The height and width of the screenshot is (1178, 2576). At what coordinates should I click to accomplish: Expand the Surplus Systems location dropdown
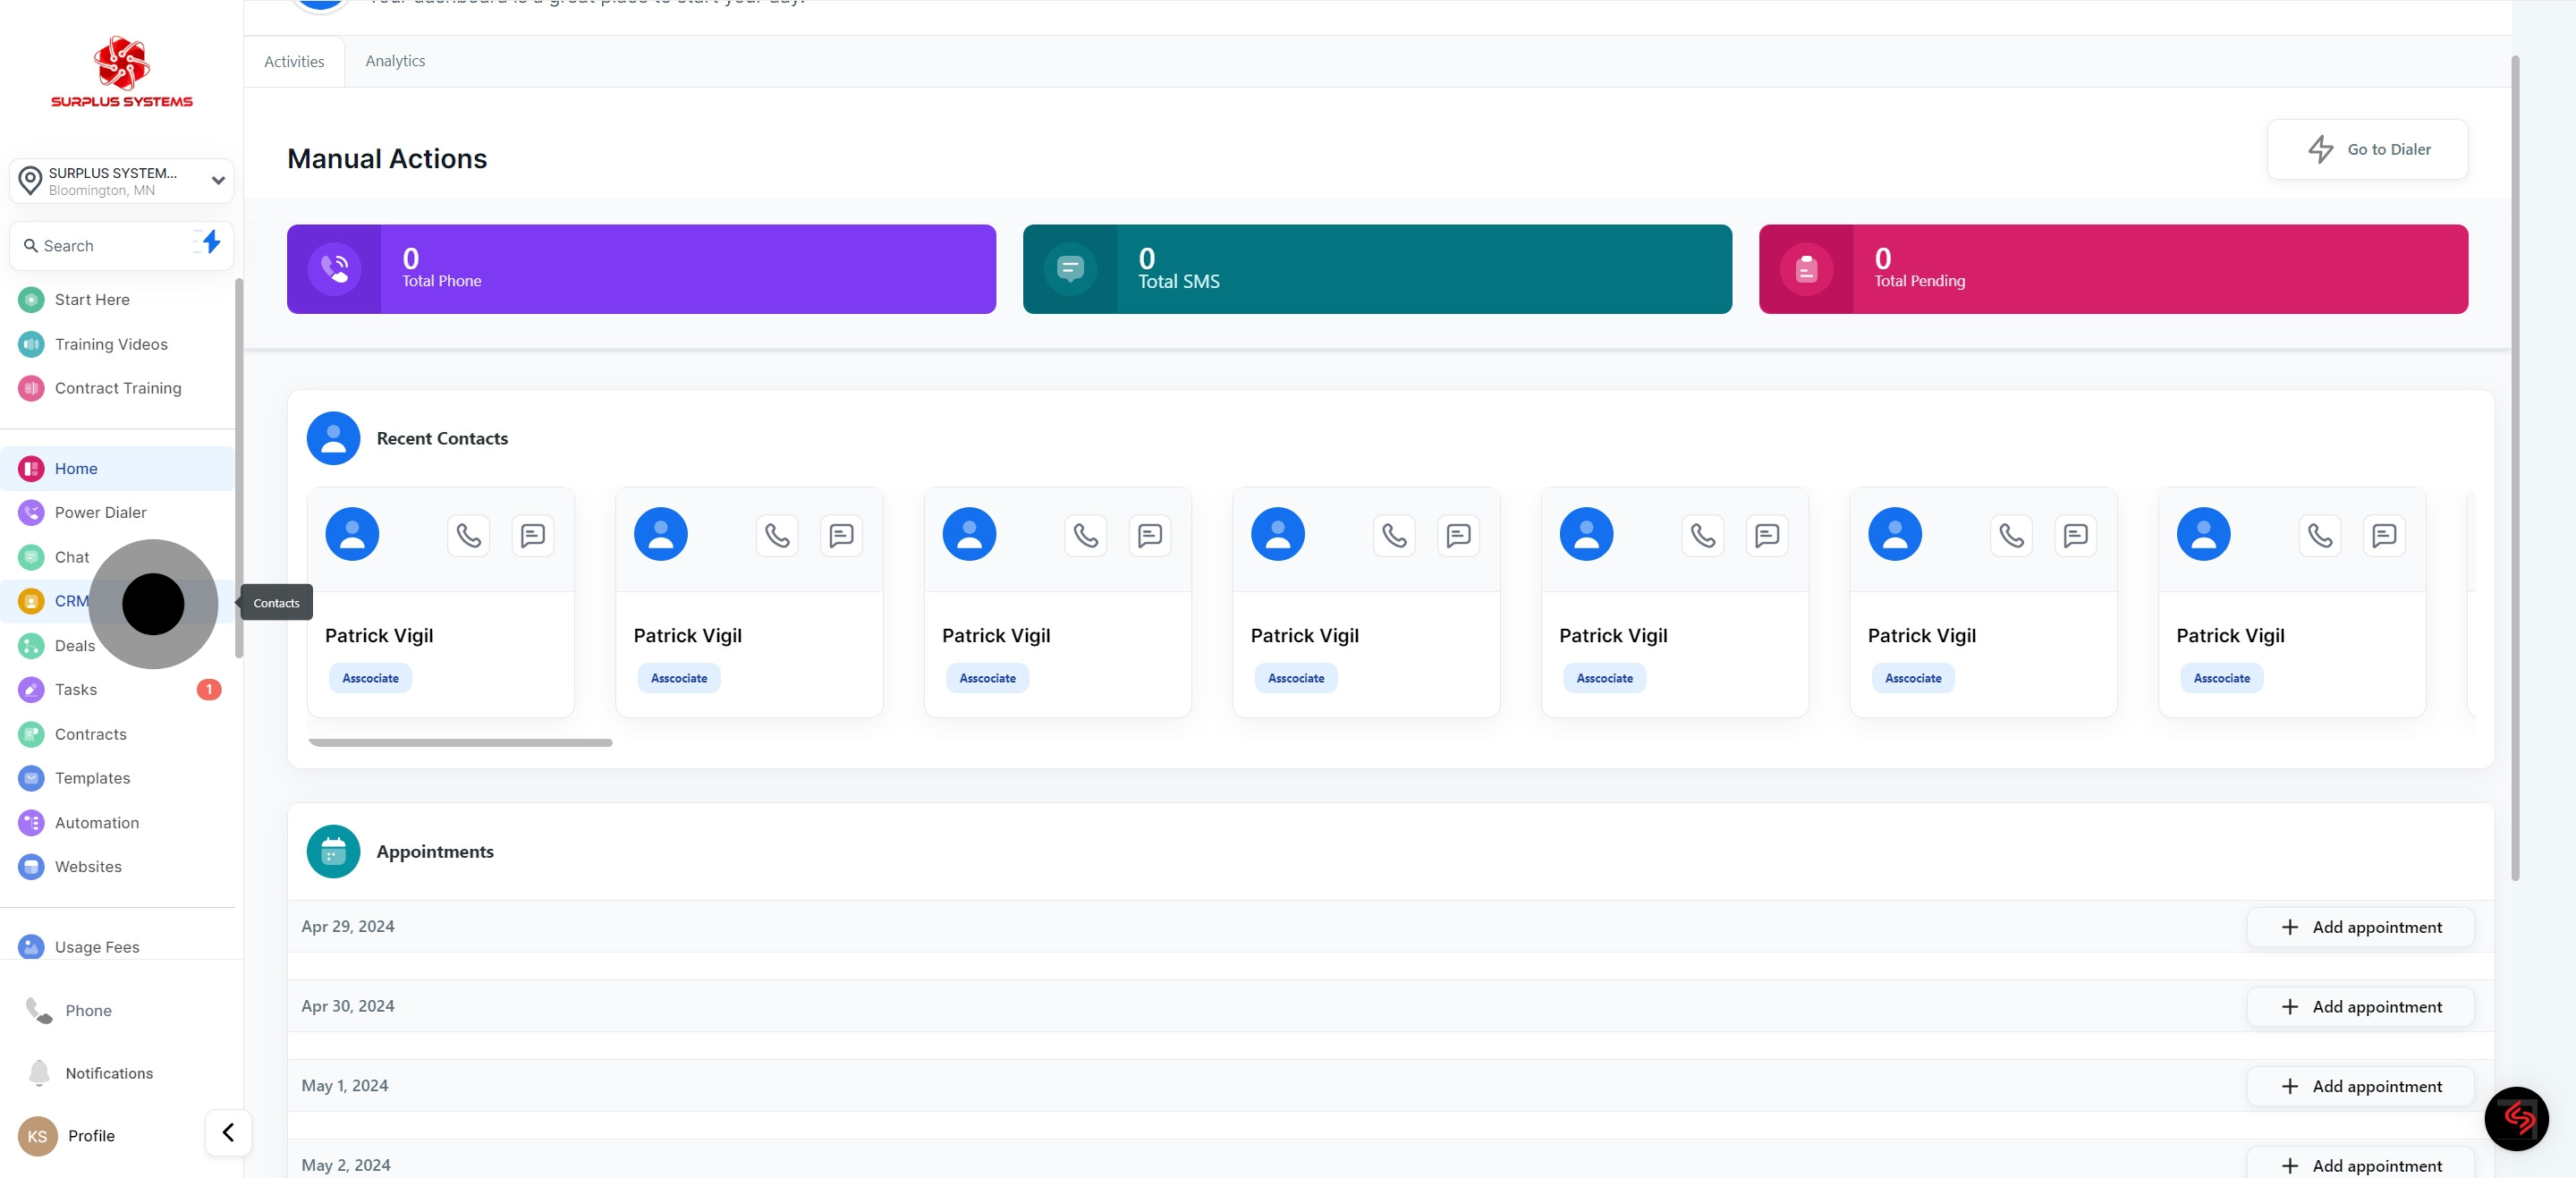121,181
